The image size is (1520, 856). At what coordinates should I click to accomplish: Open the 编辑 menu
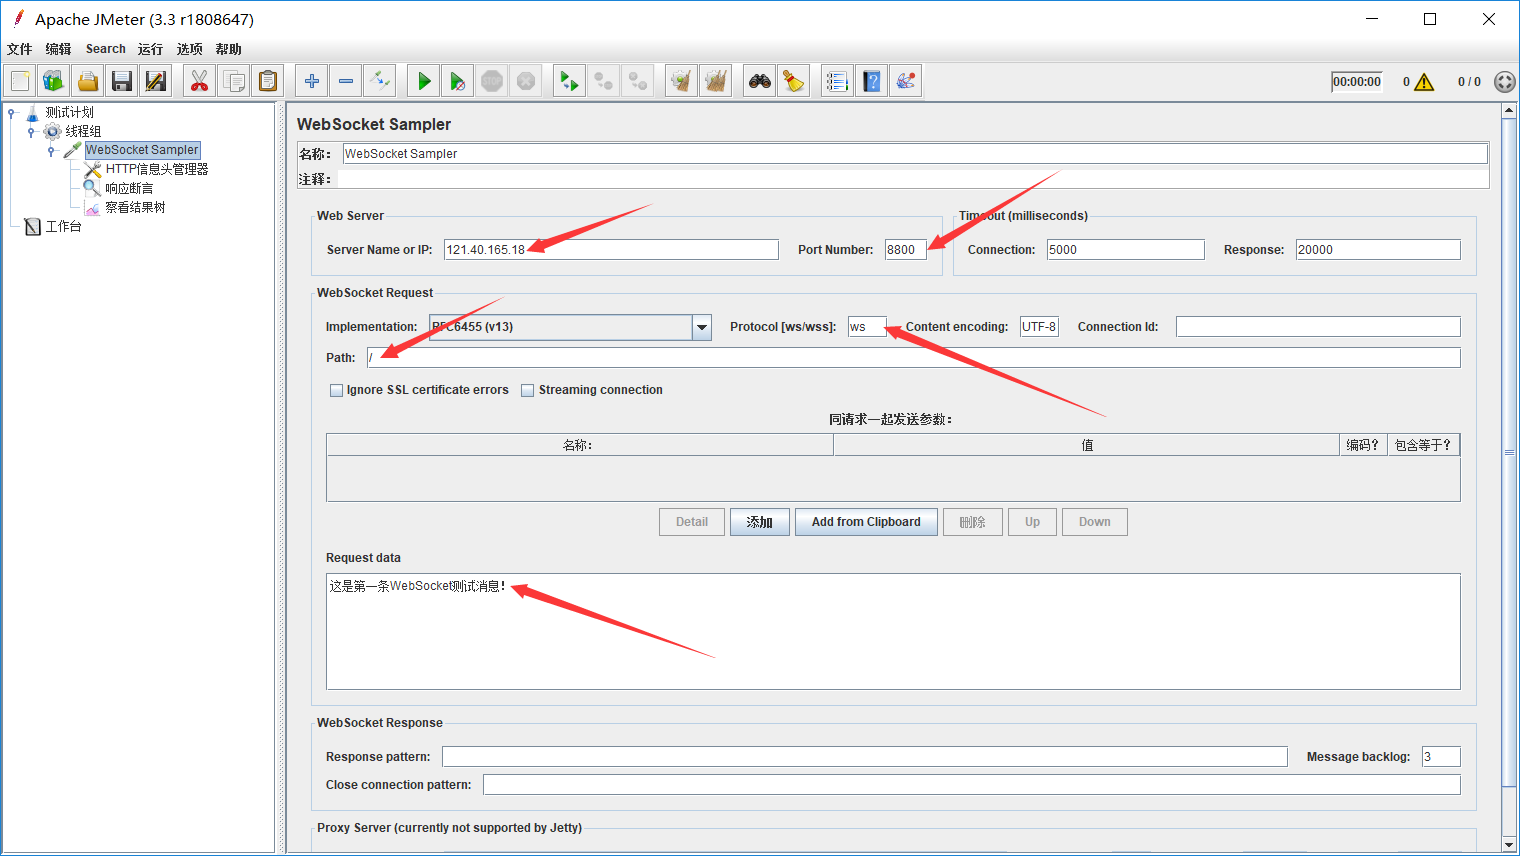(x=58, y=49)
